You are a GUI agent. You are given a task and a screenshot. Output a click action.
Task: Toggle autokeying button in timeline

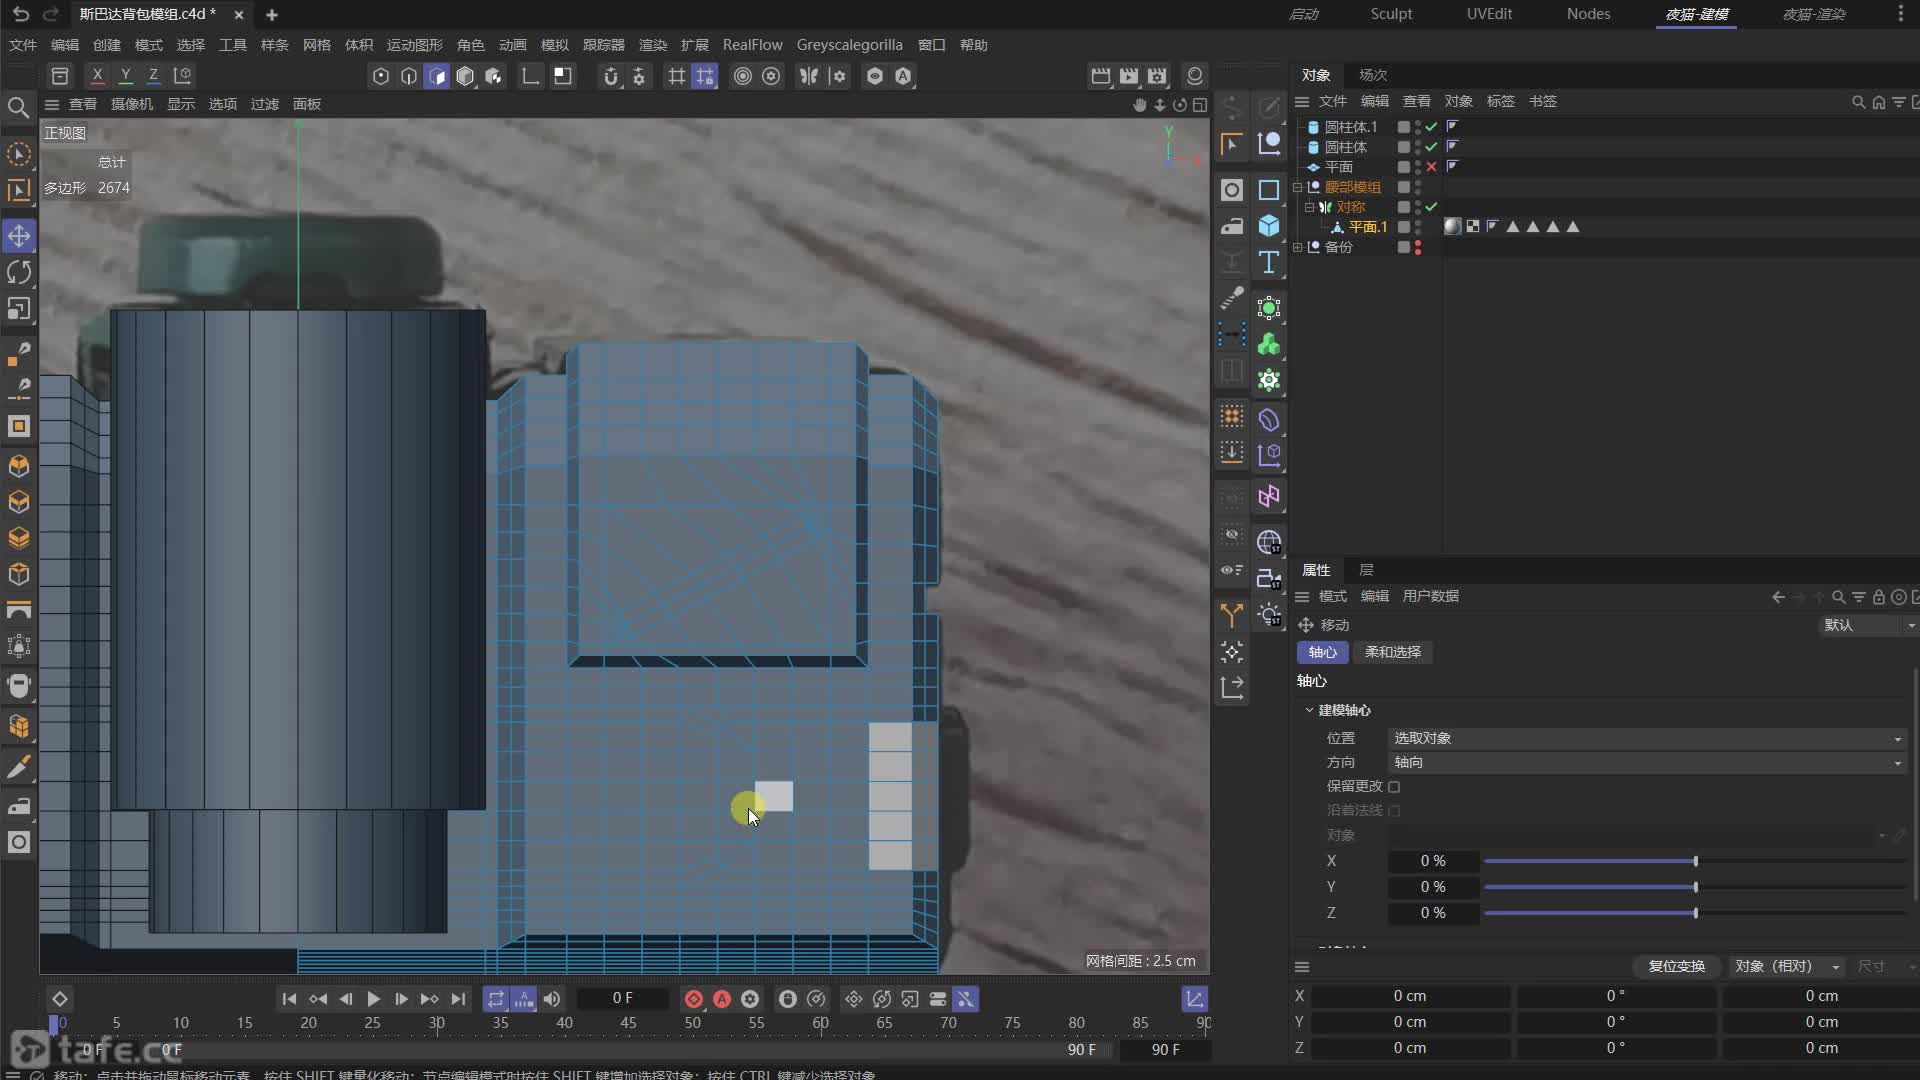coord(721,999)
